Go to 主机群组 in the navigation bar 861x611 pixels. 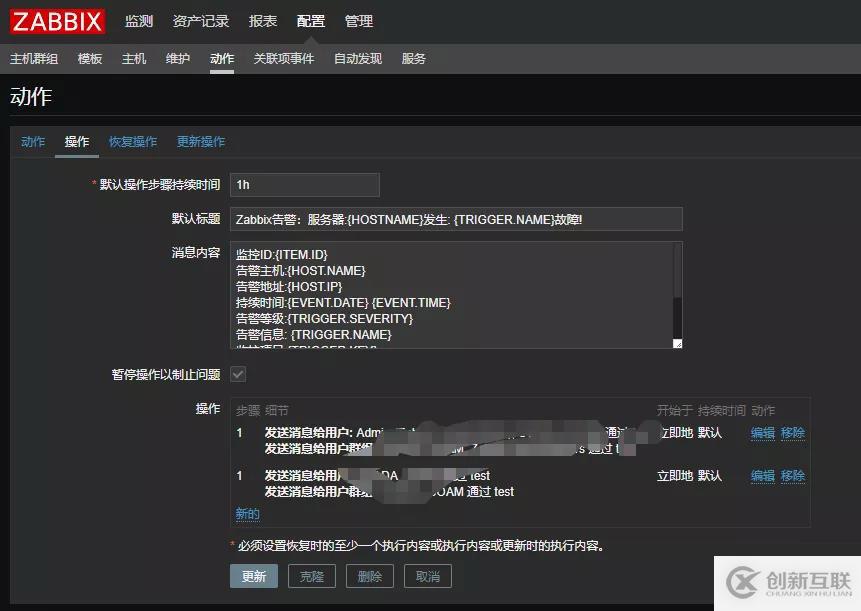[33, 58]
